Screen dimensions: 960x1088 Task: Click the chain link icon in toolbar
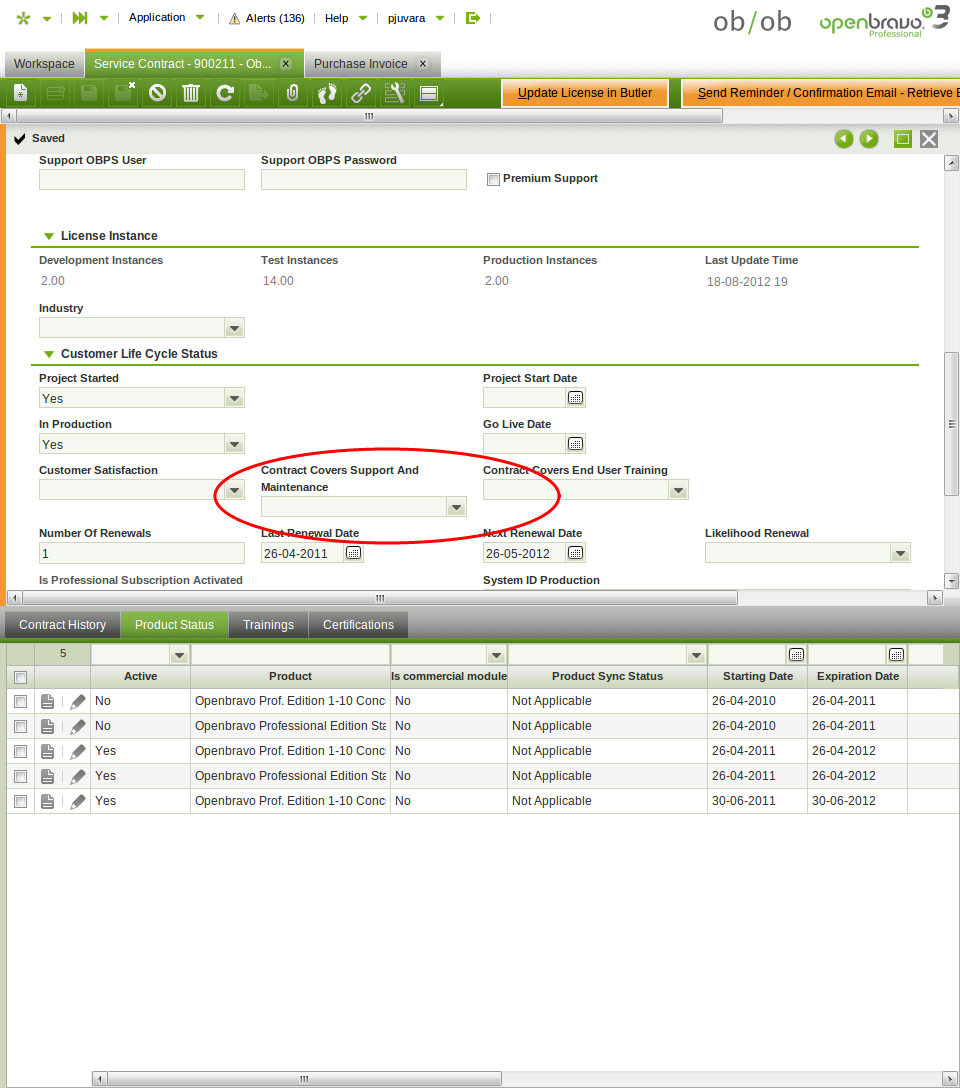click(361, 93)
